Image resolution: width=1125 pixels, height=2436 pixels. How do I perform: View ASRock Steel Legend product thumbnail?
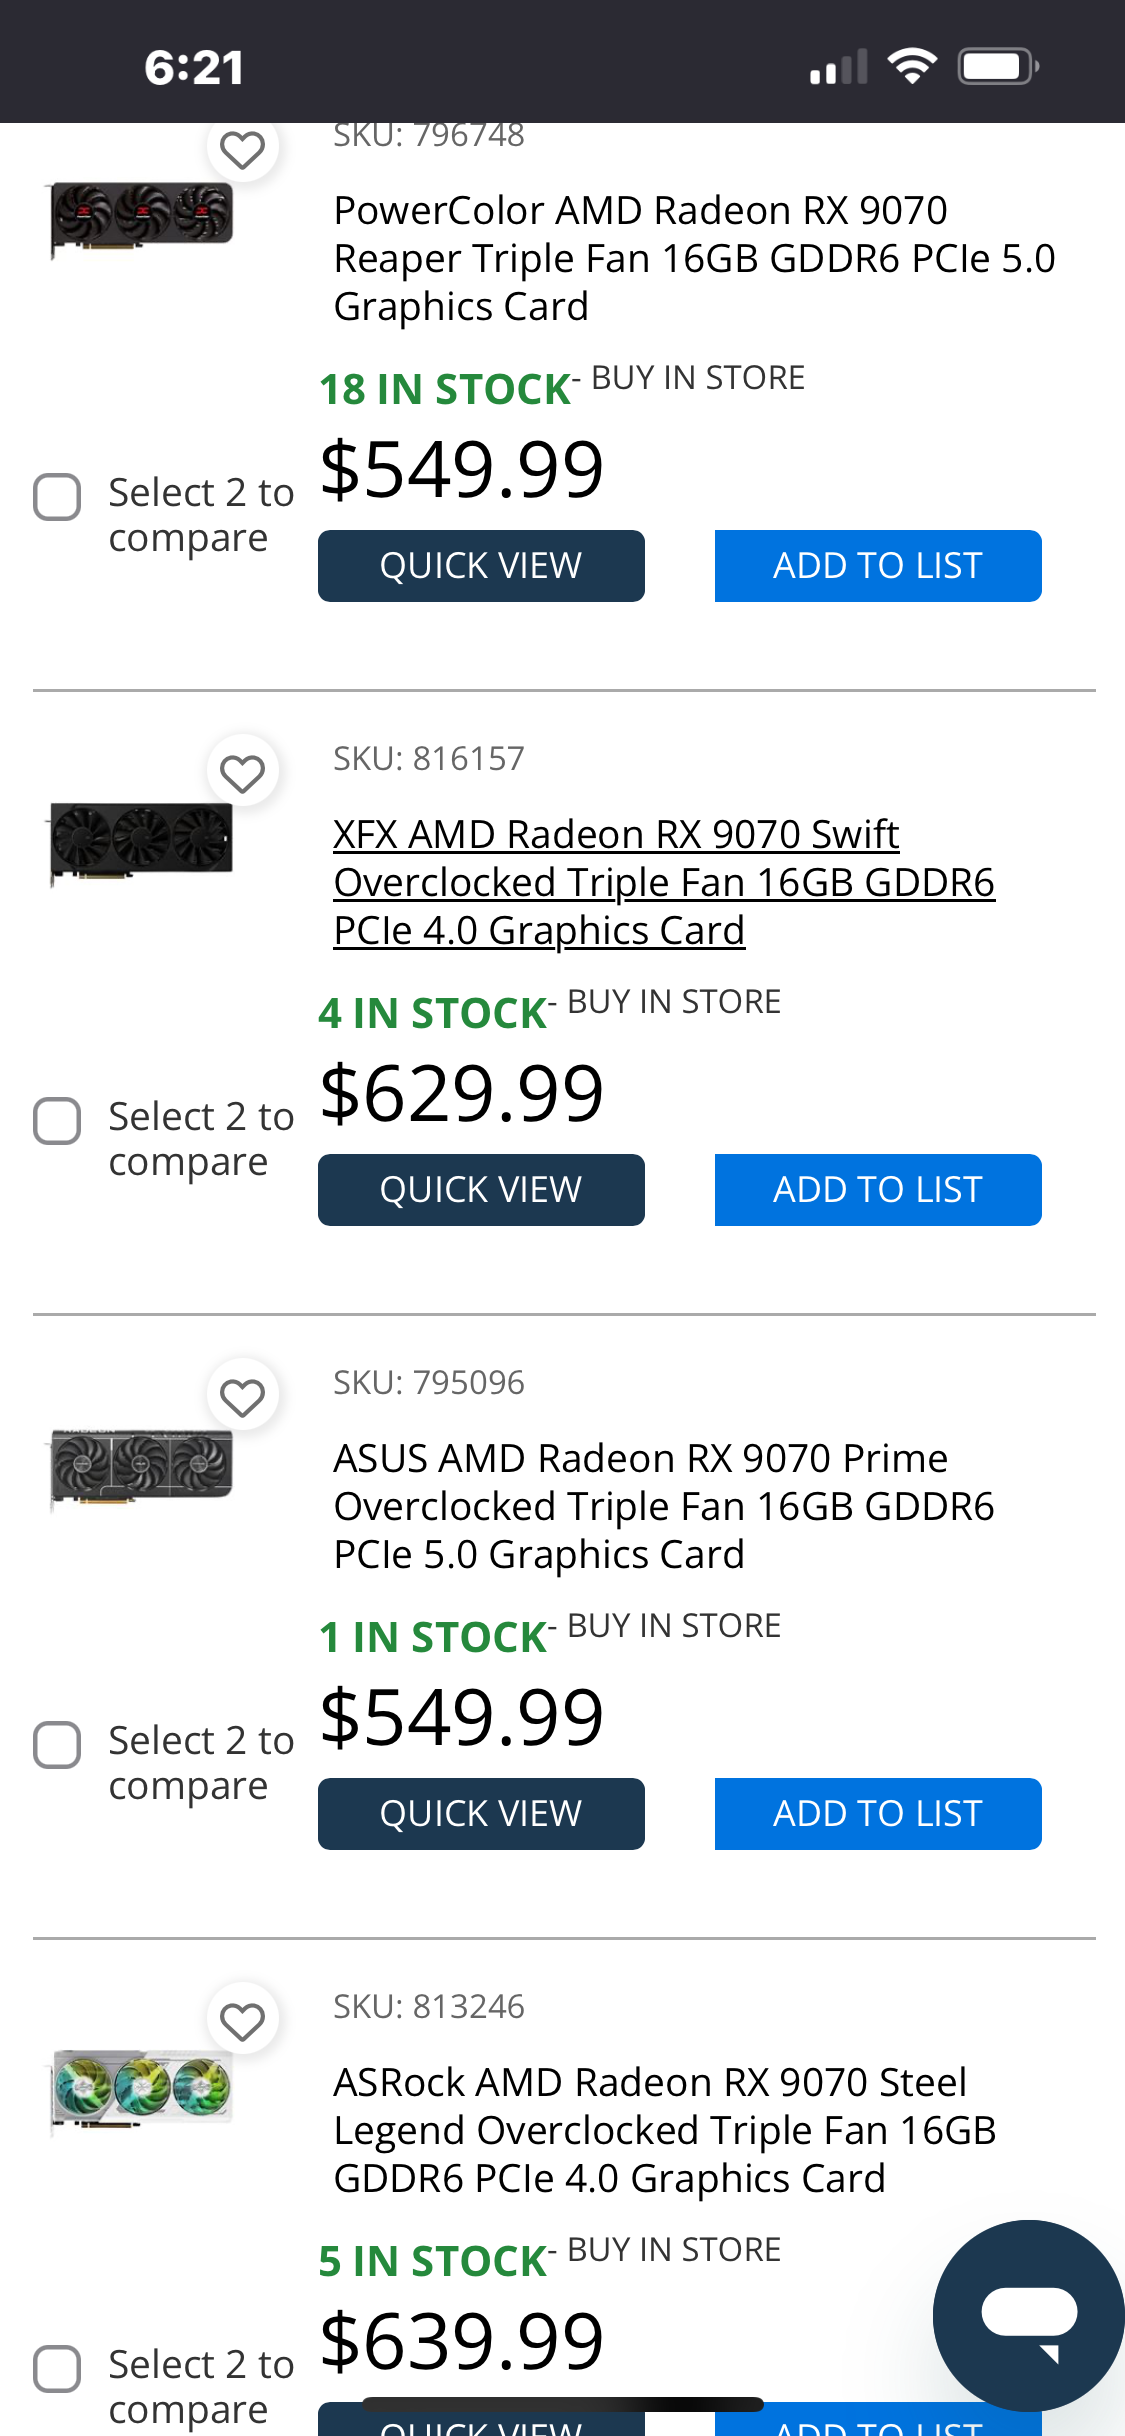point(142,2089)
